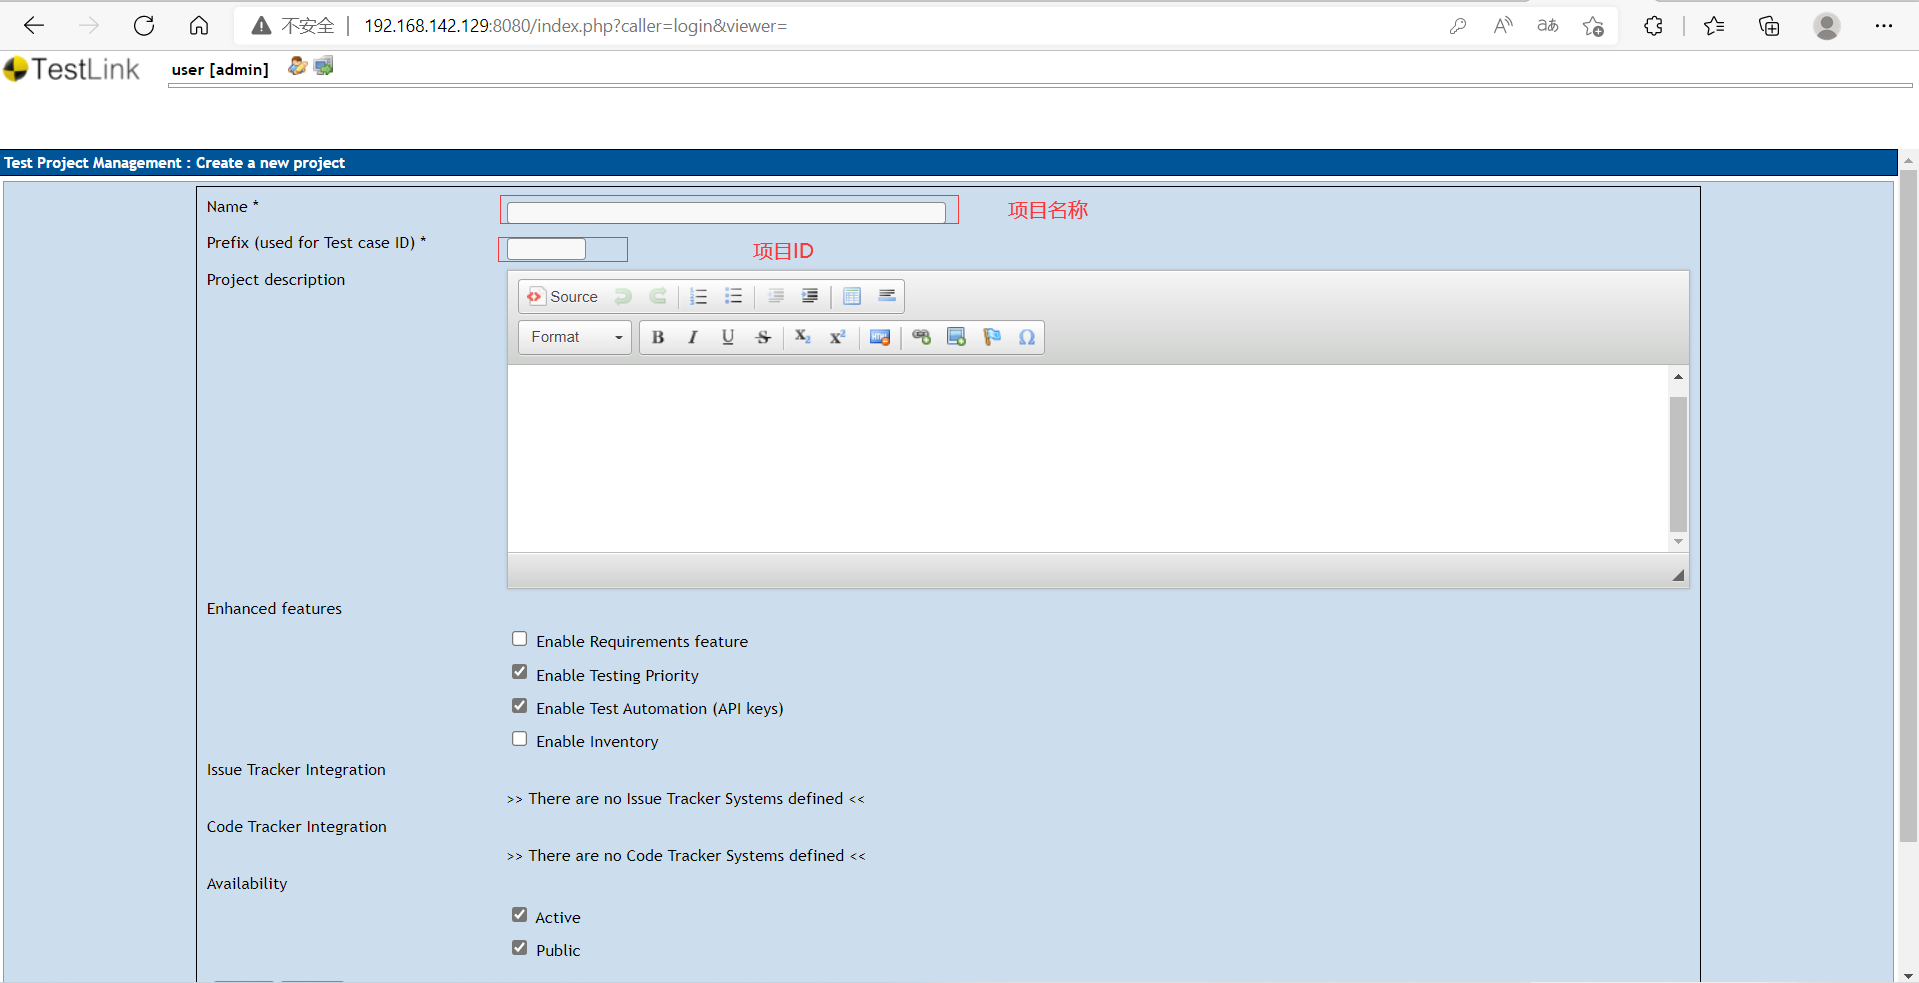Click the editor scrollbar up arrow
The height and width of the screenshot is (983, 1919).
pos(1678,377)
